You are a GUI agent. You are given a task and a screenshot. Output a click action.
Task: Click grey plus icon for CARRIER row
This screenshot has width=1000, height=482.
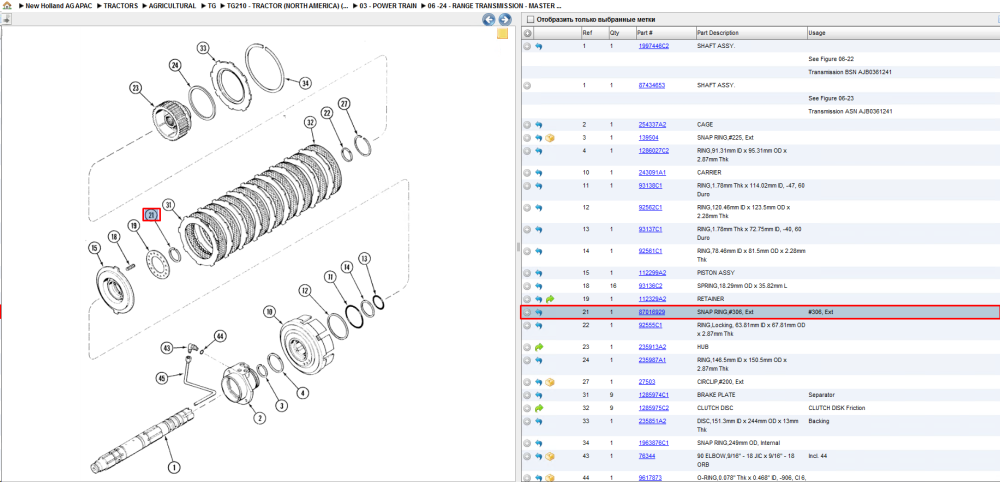[x=527, y=173]
